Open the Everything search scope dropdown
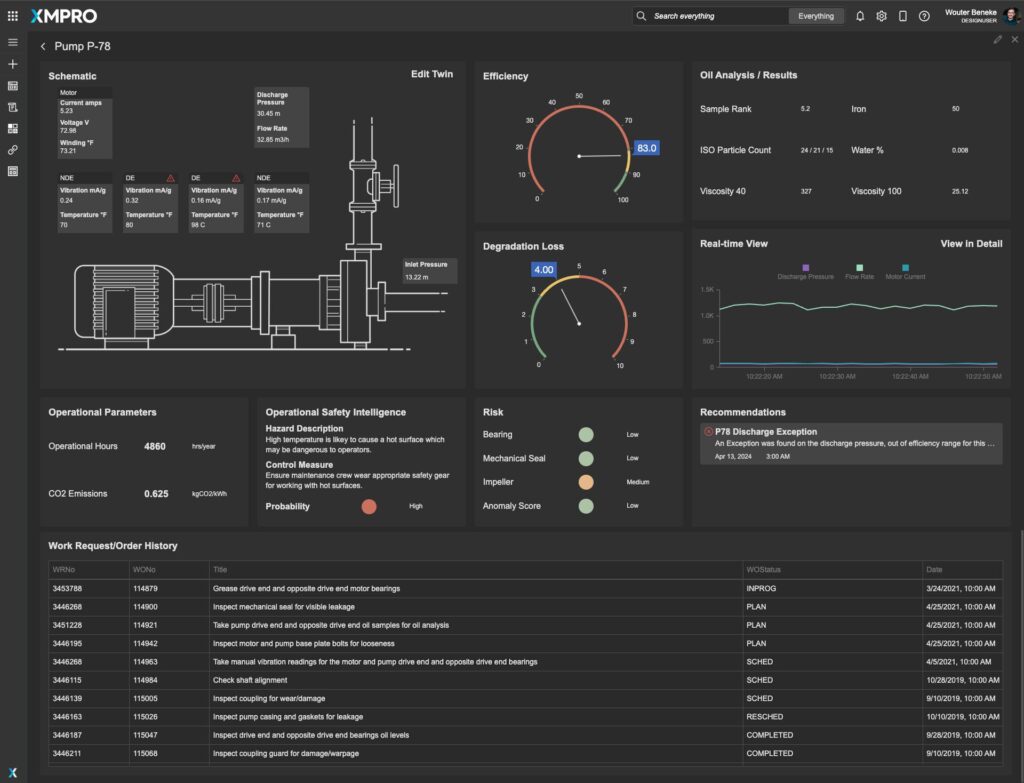Image resolution: width=1024 pixels, height=783 pixels. [815, 16]
